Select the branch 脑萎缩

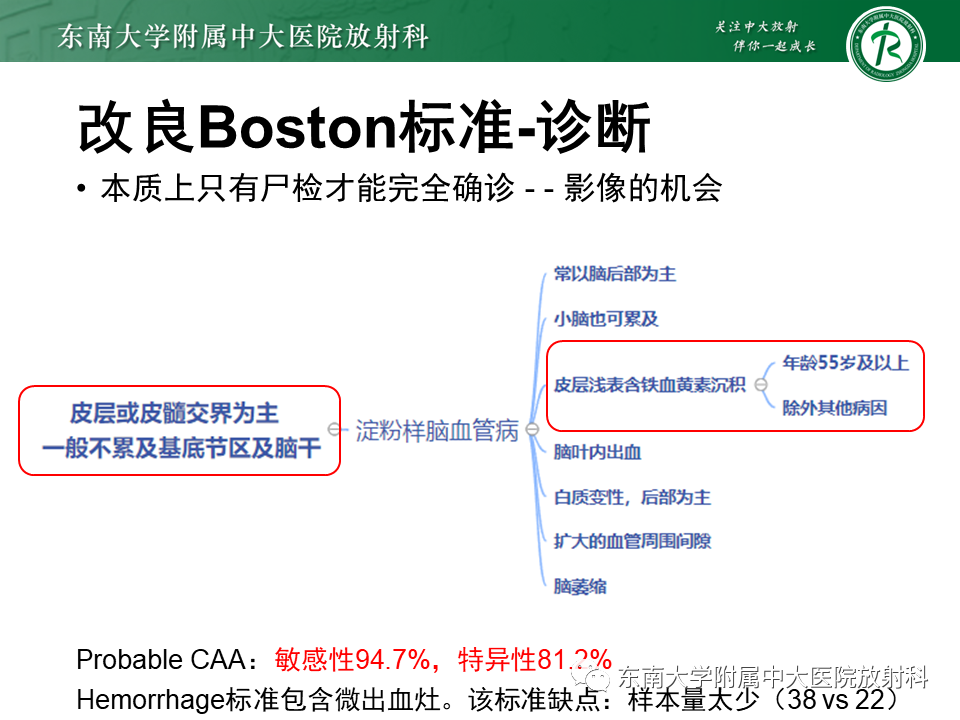(x=580, y=587)
